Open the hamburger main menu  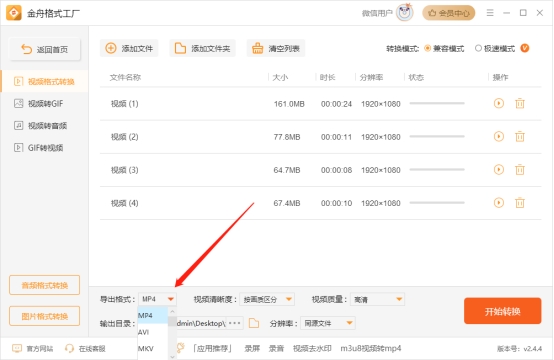(490, 13)
